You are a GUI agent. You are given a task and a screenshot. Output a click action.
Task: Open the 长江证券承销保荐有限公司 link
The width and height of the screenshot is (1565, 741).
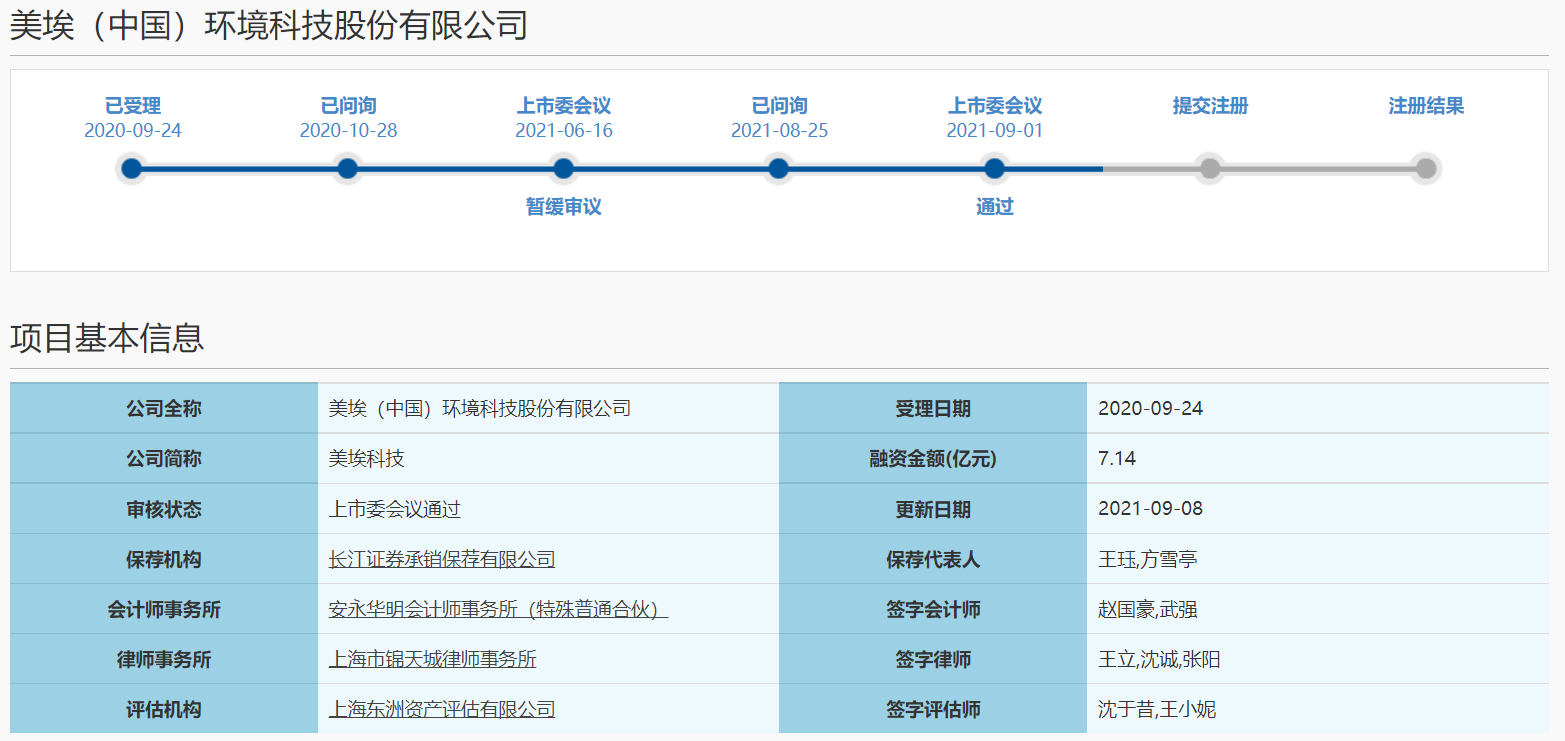coord(442,559)
